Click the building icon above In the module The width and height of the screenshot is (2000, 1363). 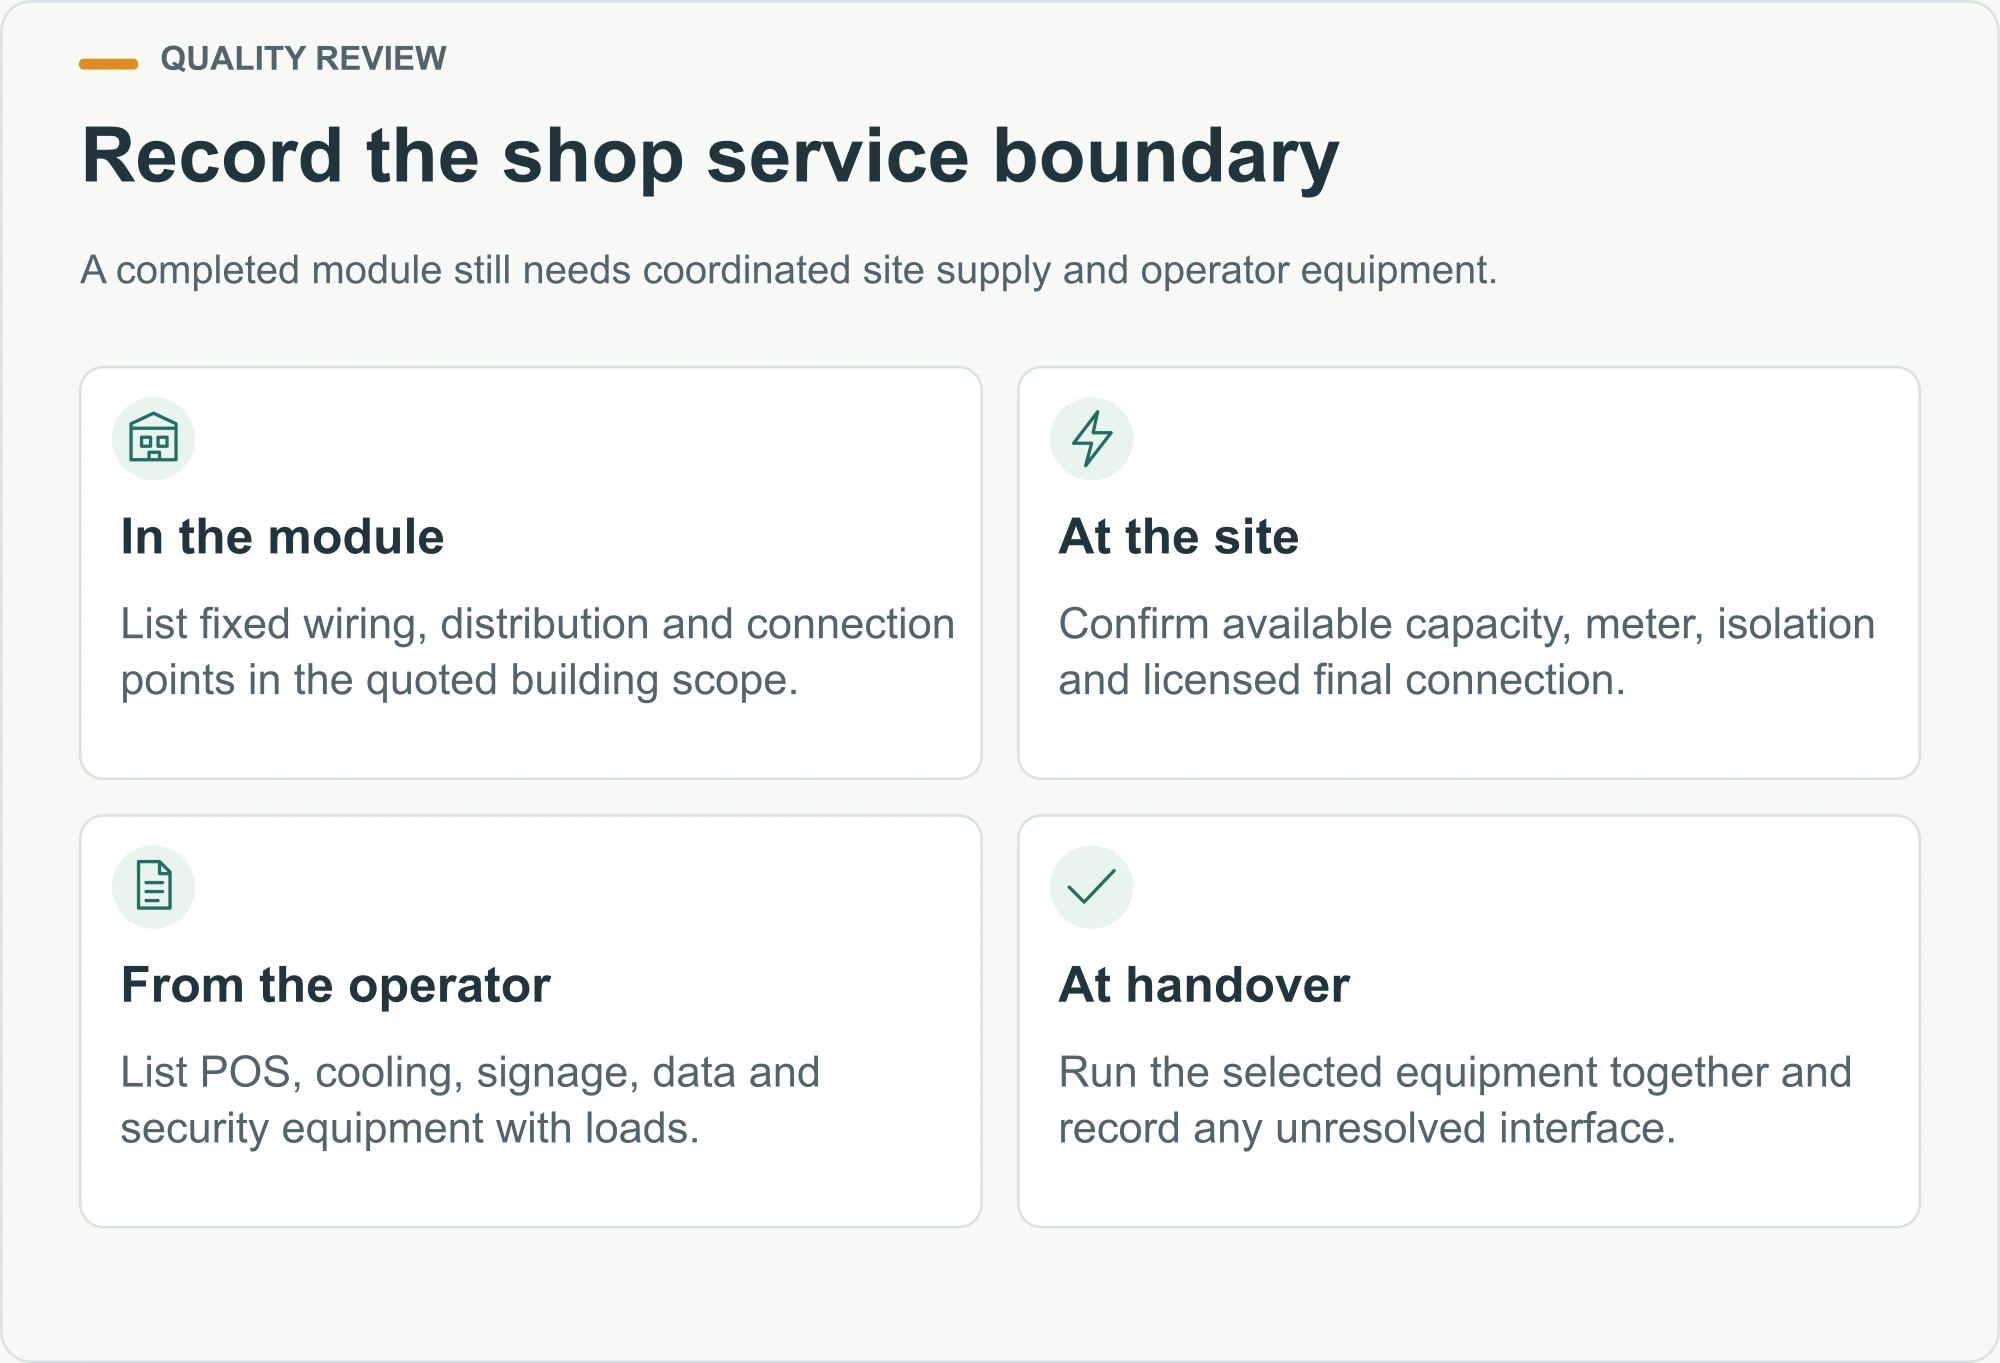[x=153, y=438]
